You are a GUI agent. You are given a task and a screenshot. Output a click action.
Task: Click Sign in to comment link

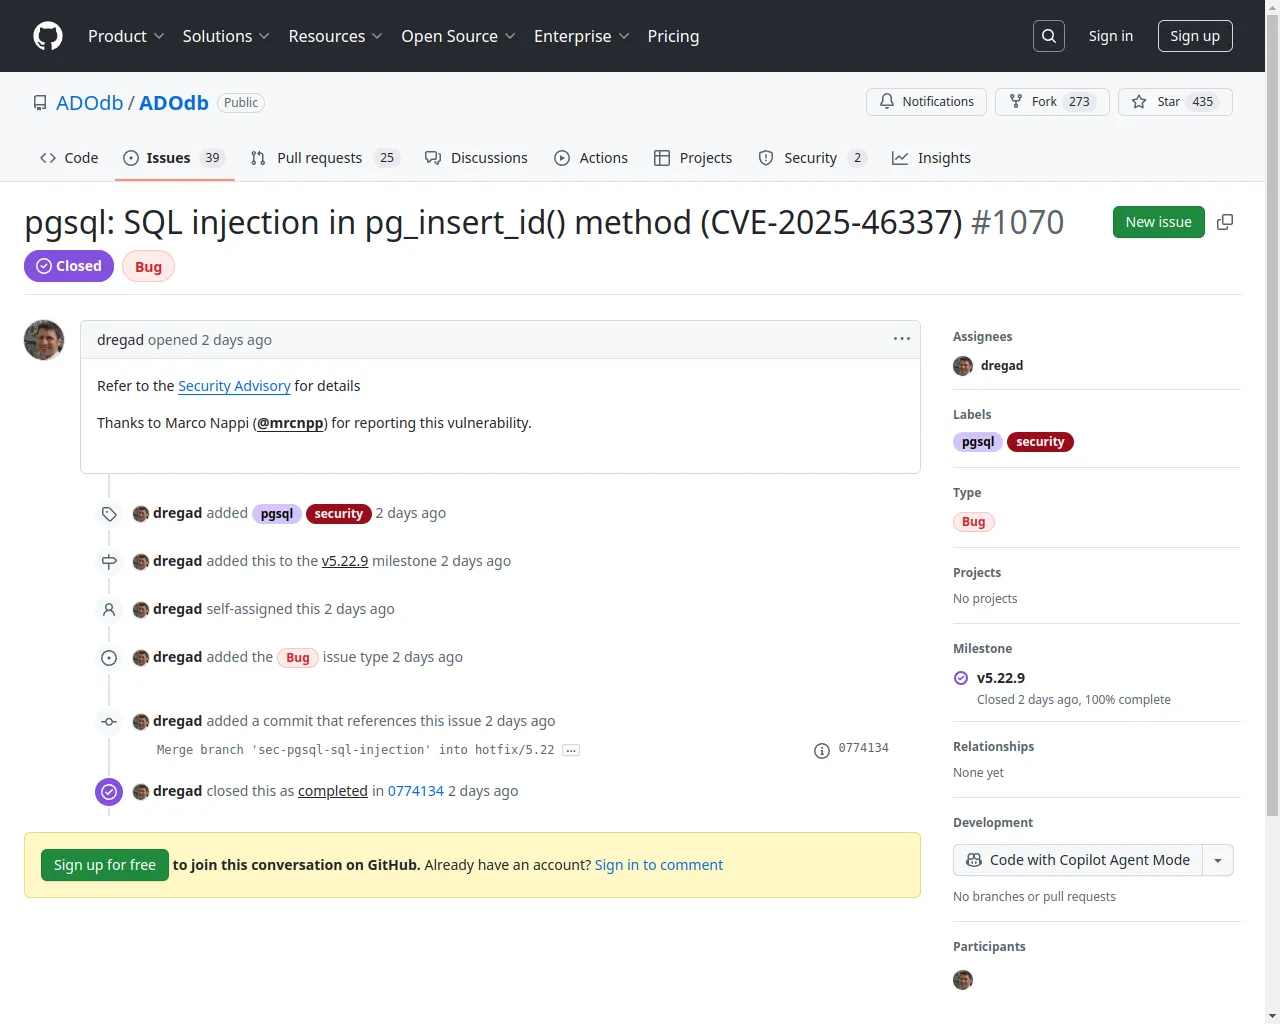pyautogui.click(x=659, y=865)
